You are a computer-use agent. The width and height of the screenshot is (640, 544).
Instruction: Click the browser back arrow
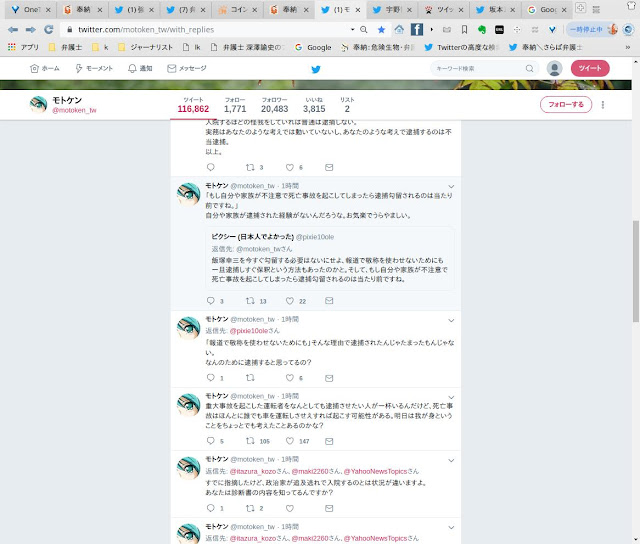13,29
